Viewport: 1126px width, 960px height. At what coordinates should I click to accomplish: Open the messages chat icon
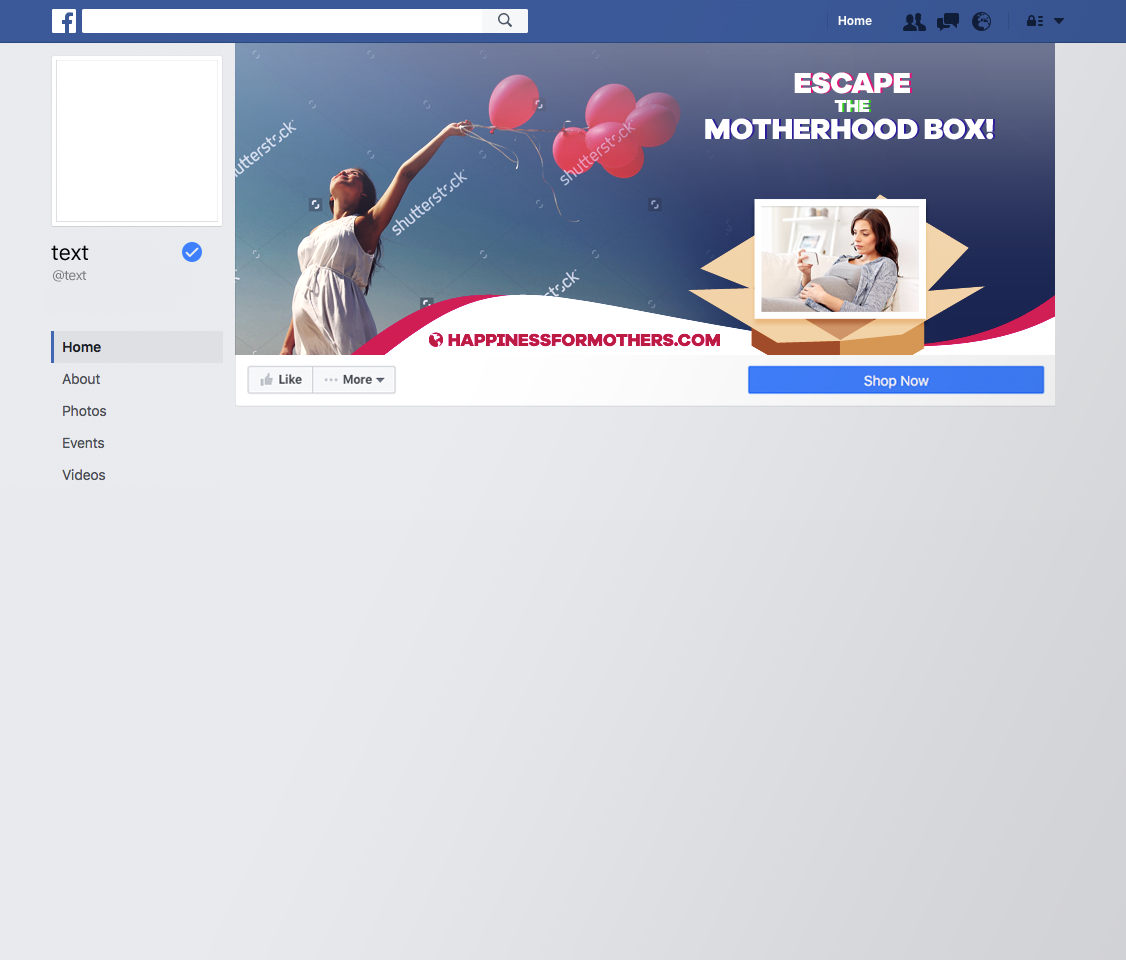948,22
